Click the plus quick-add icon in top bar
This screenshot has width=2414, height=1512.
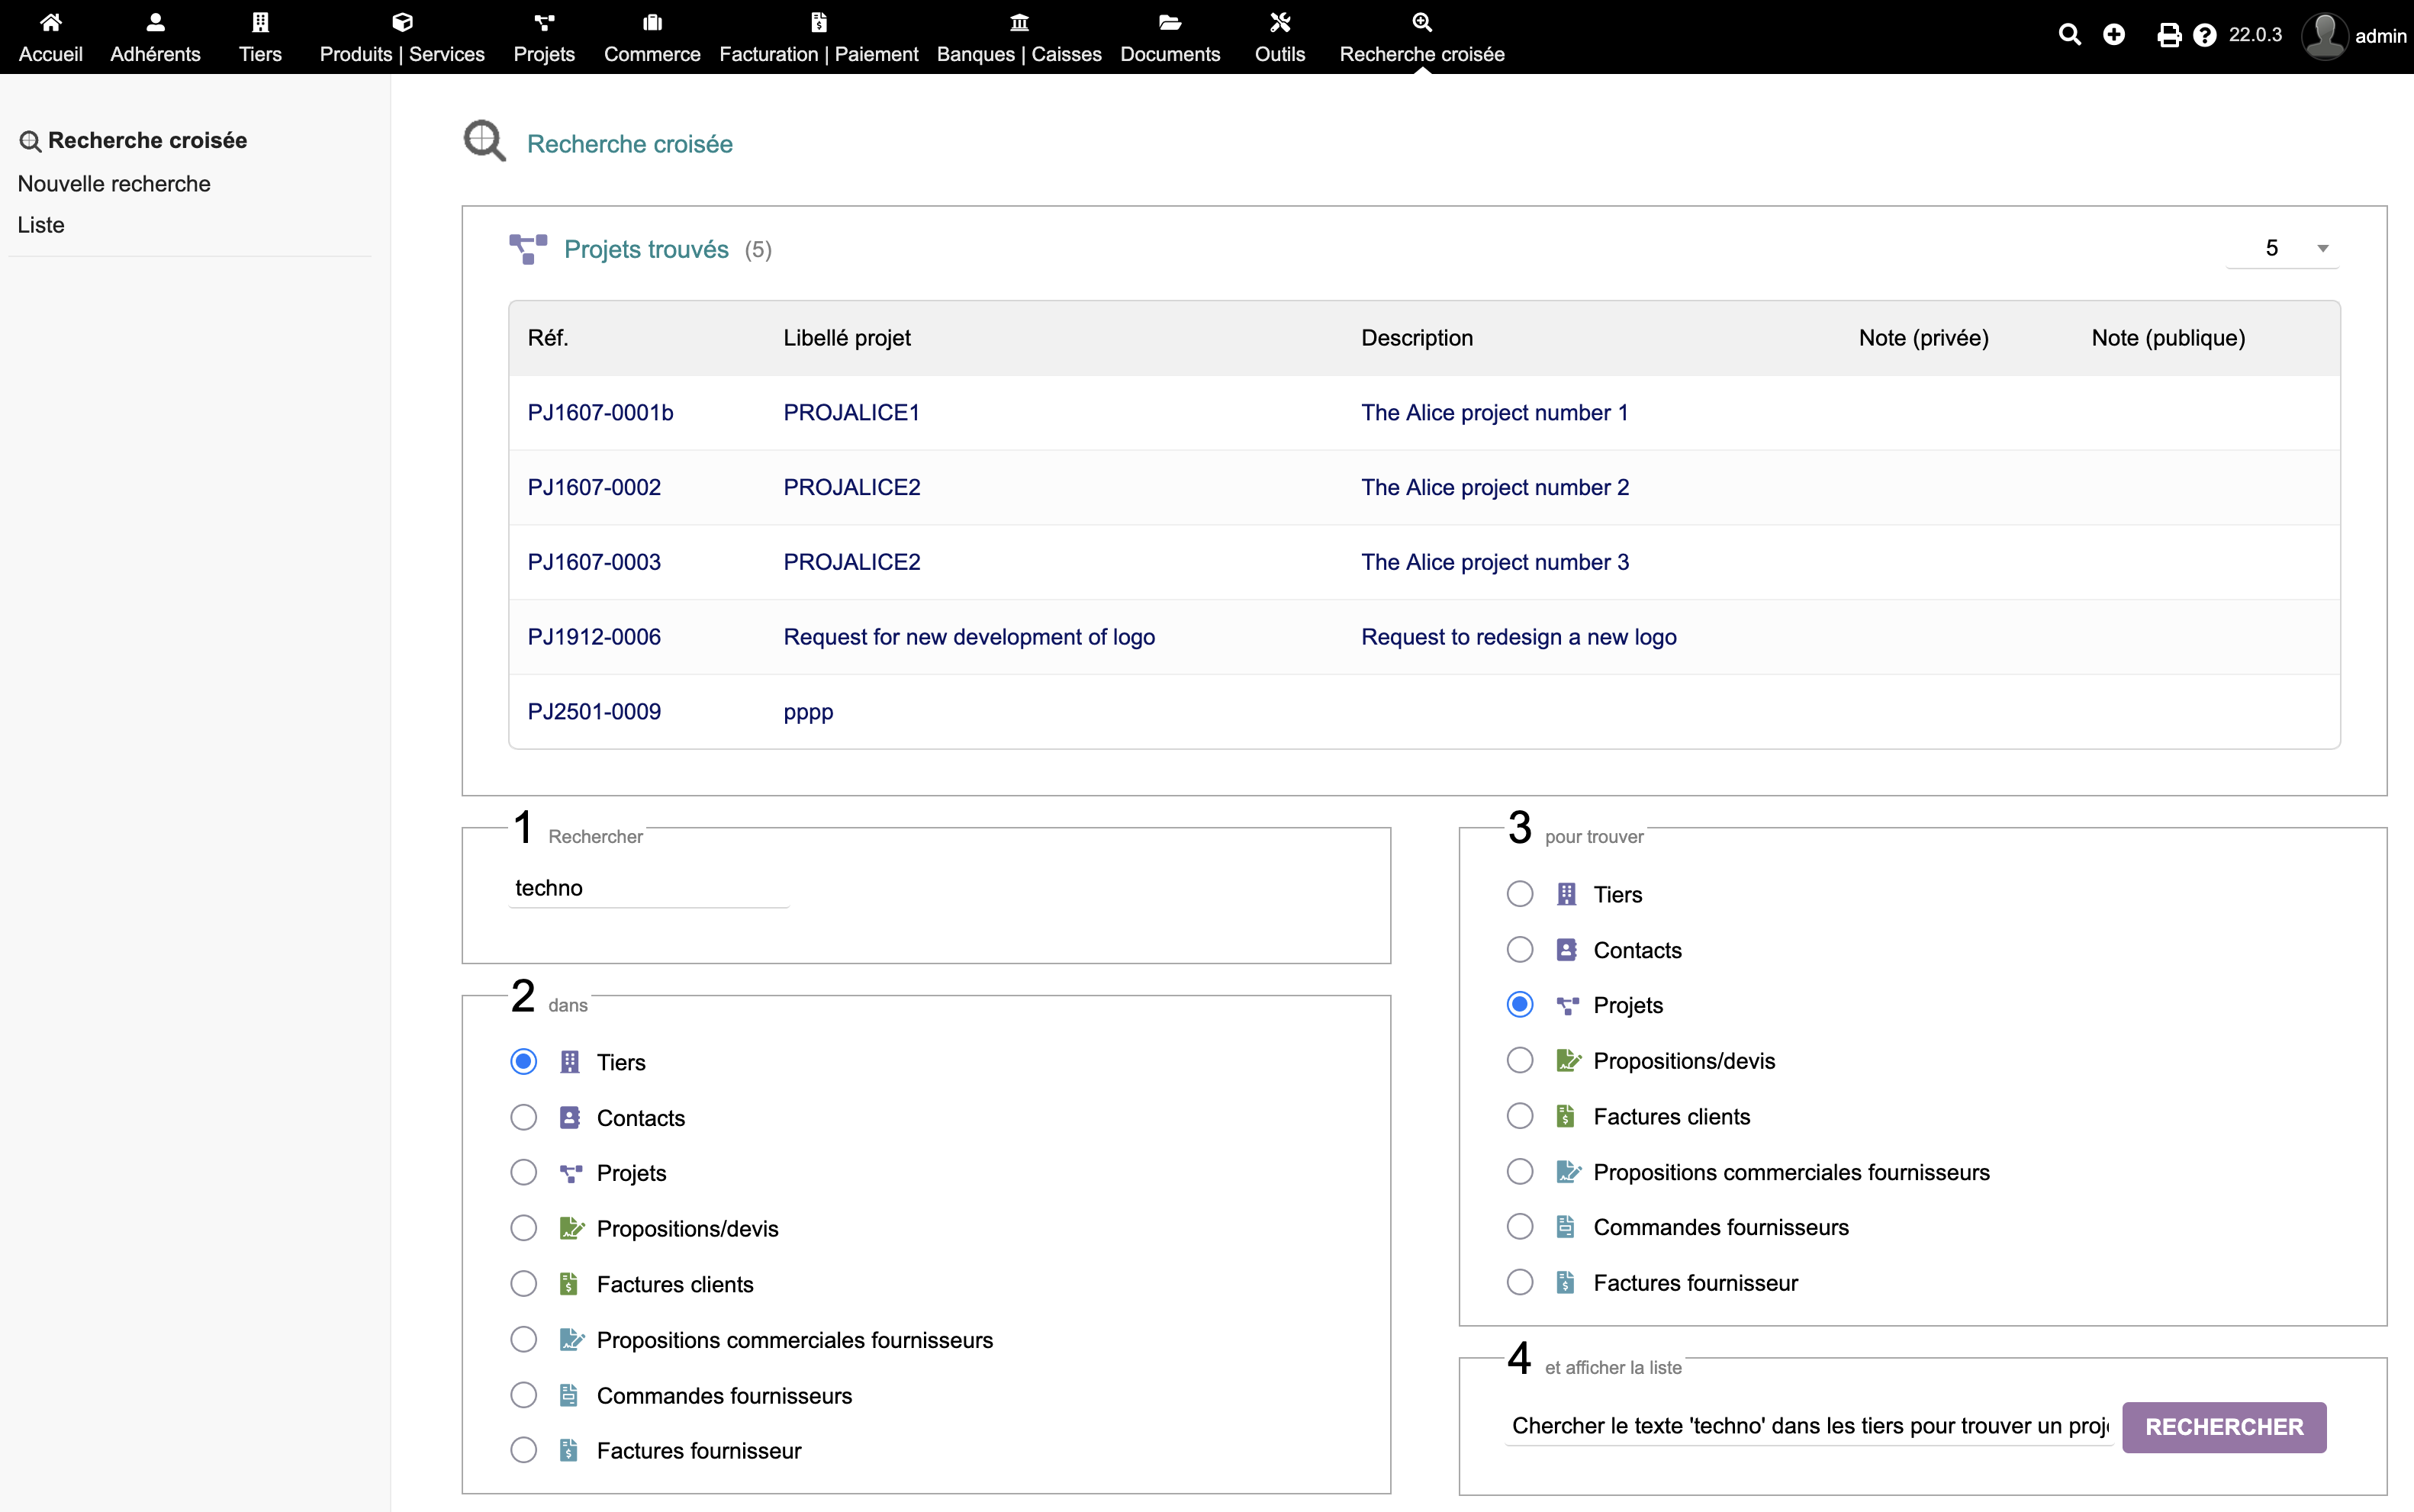pos(2113,35)
